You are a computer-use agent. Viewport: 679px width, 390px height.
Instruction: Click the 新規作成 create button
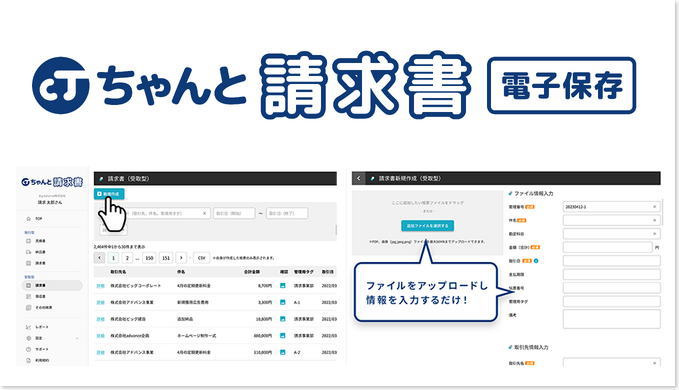click(109, 194)
